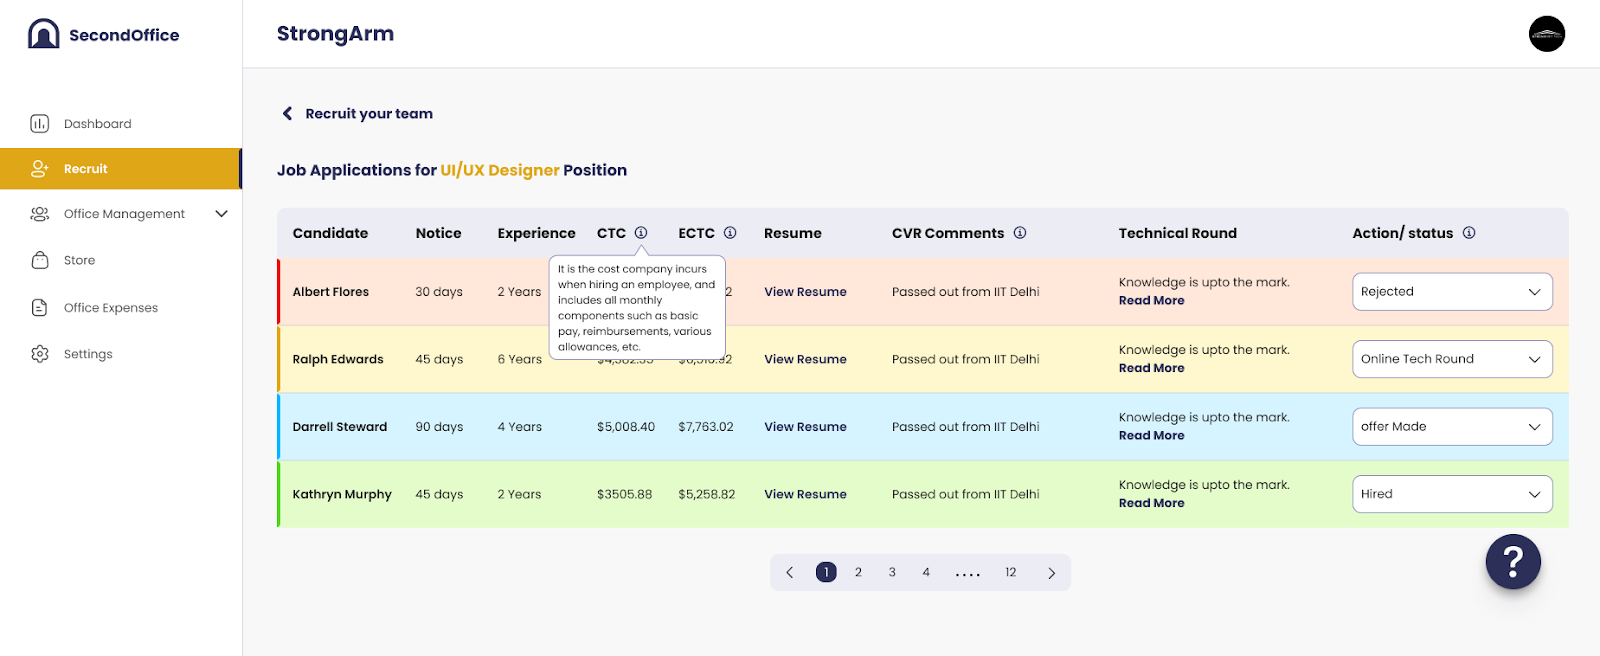Screen dimensions: 1600x656
Task: Go to page 3 in pagination
Action: coord(892,573)
